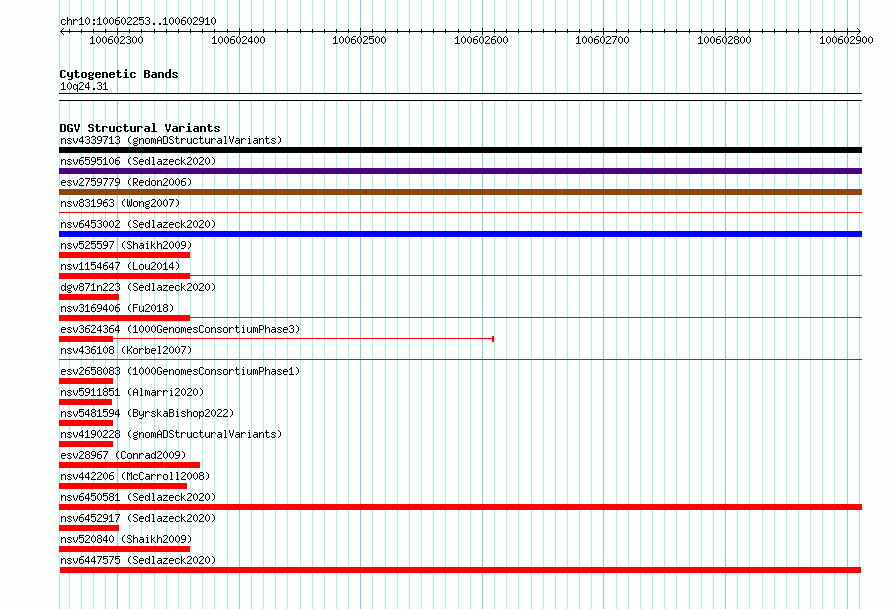890x609 pixels.
Task: Open variant nsv6453002 (Sedlazeck2020)
Action: [x=138, y=224]
